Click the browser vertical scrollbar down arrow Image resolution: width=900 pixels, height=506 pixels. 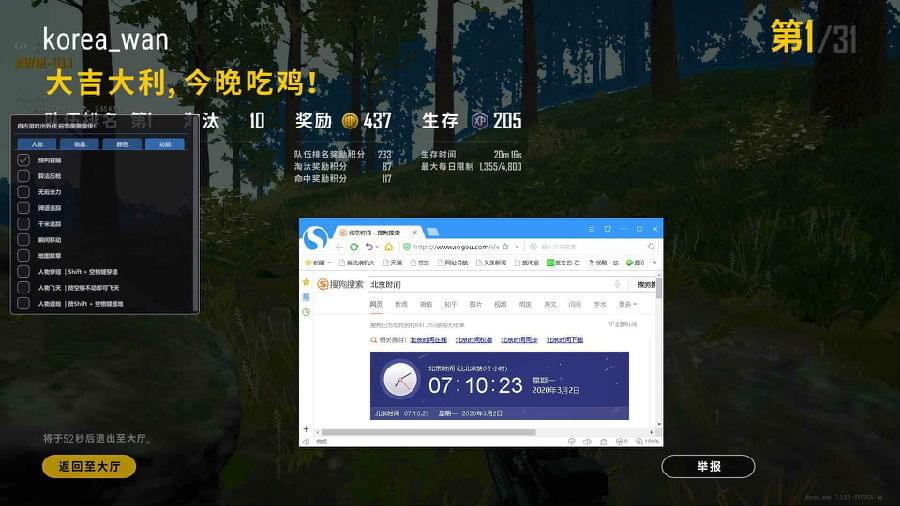pos(659,424)
